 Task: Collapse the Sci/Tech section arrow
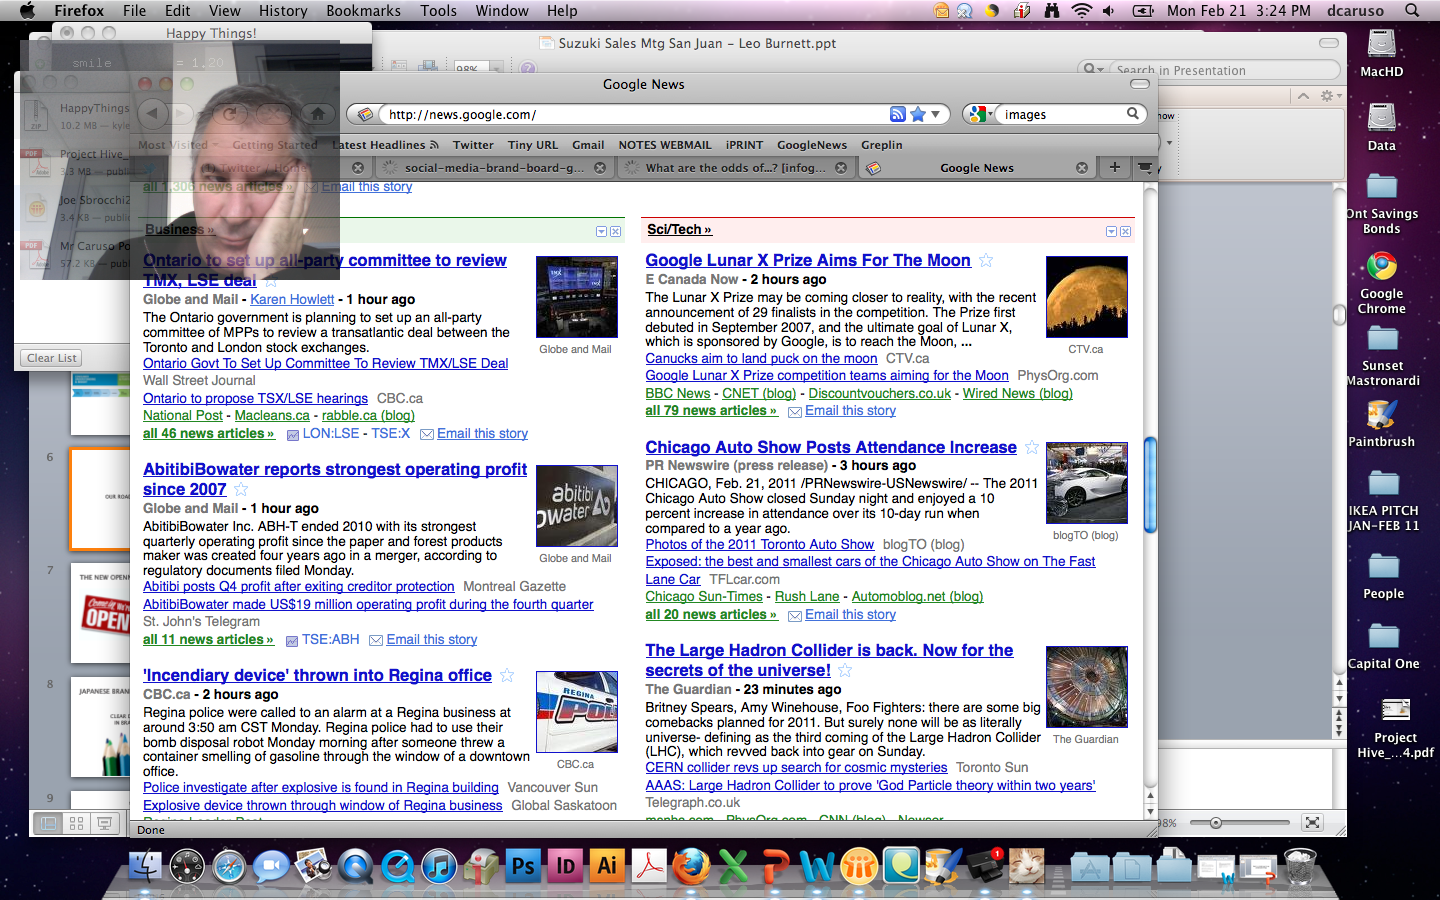[x=1111, y=231]
